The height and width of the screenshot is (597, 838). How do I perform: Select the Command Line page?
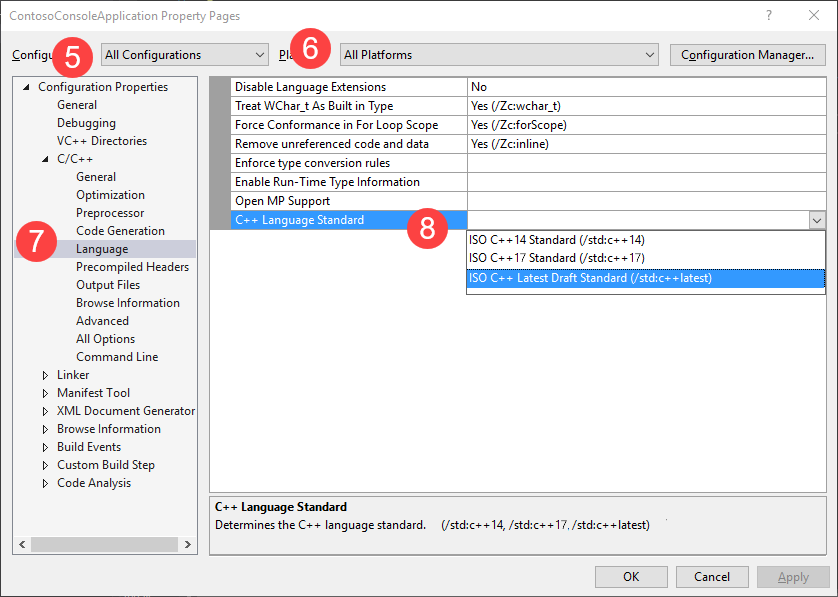(x=117, y=356)
